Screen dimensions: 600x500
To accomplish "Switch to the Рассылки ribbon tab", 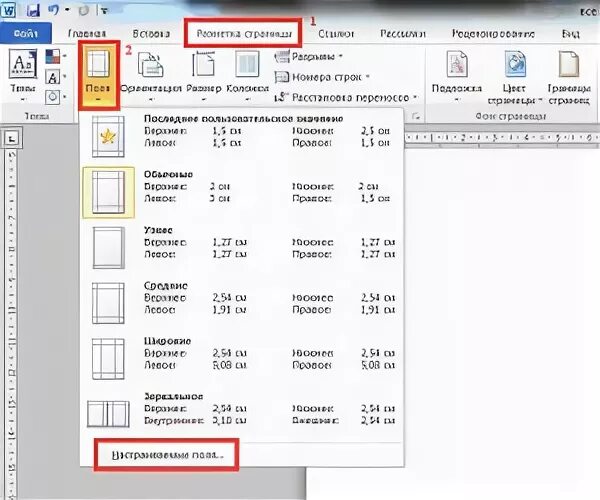I will 403,34.
